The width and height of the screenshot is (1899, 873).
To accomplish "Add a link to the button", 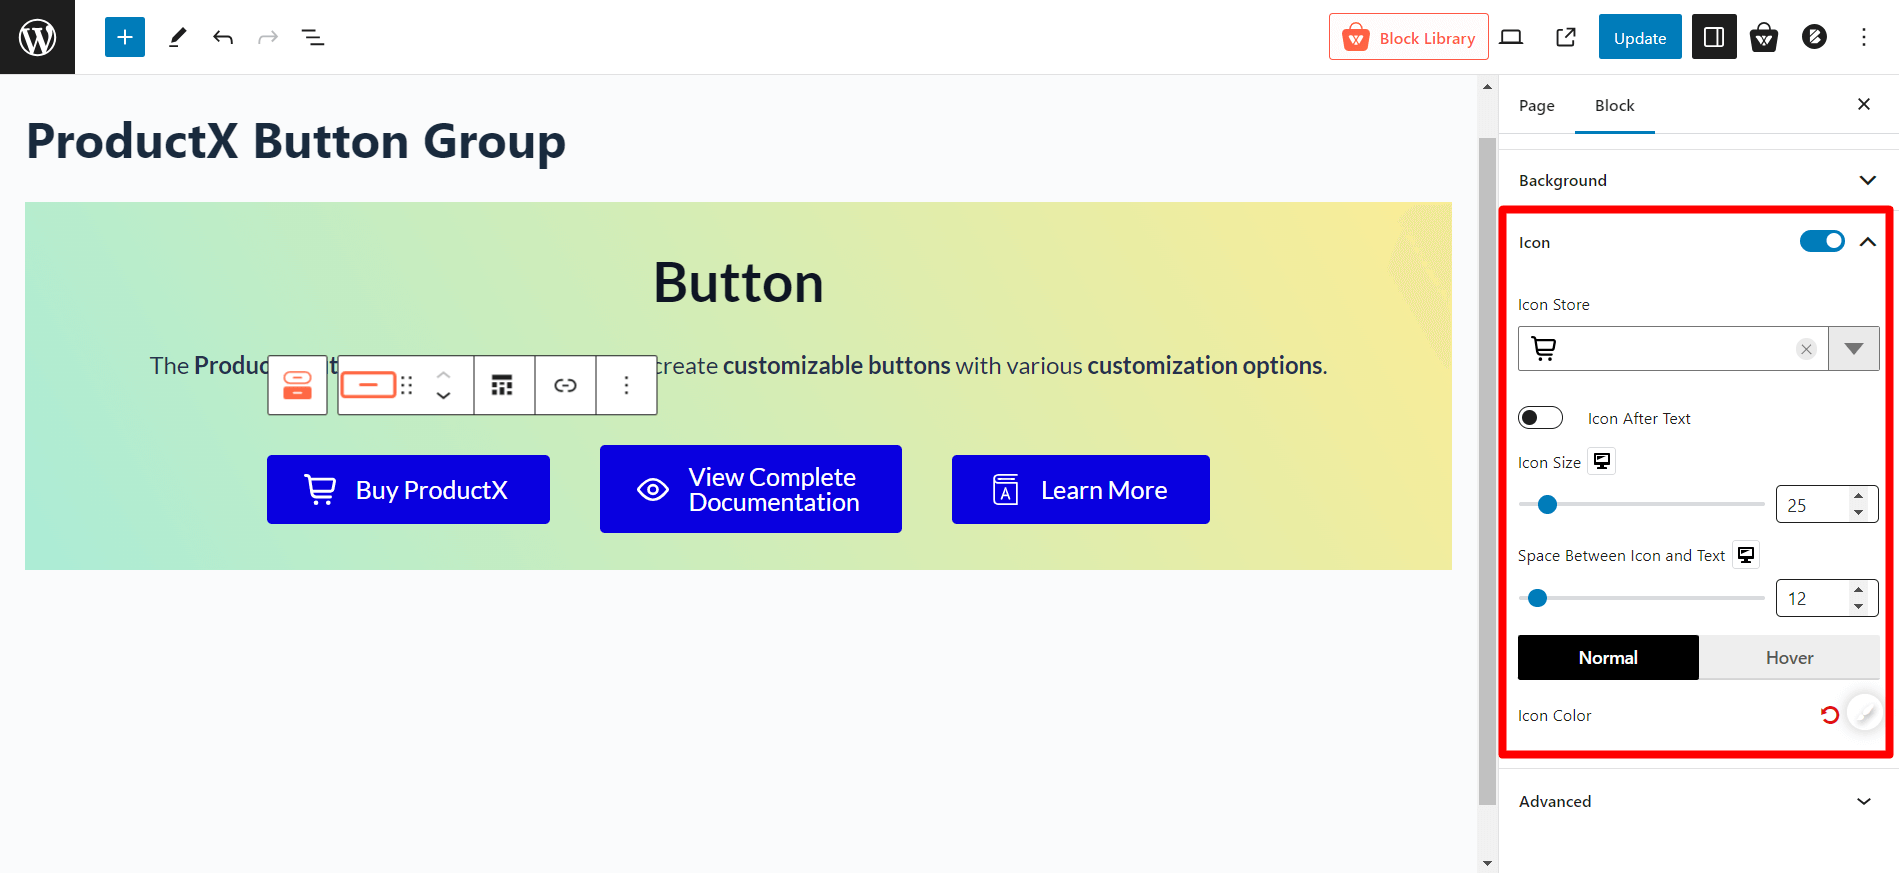I will tap(565, 385).
